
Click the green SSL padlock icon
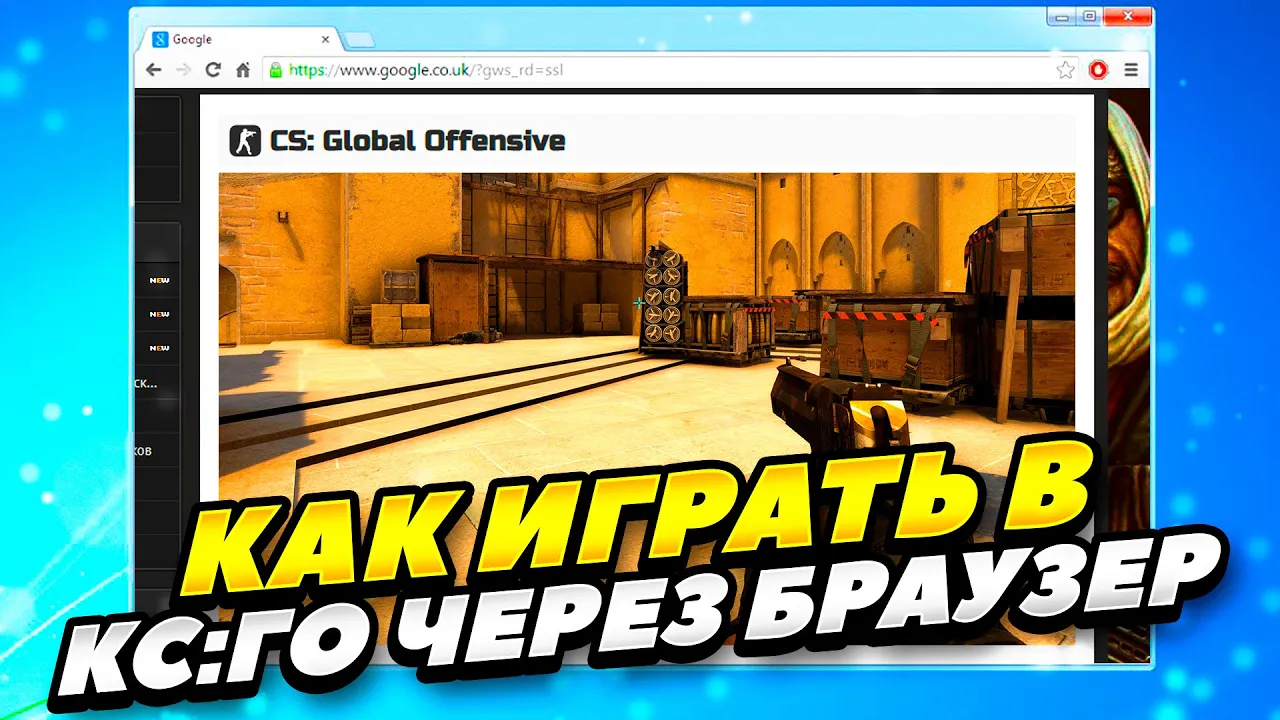276,70
